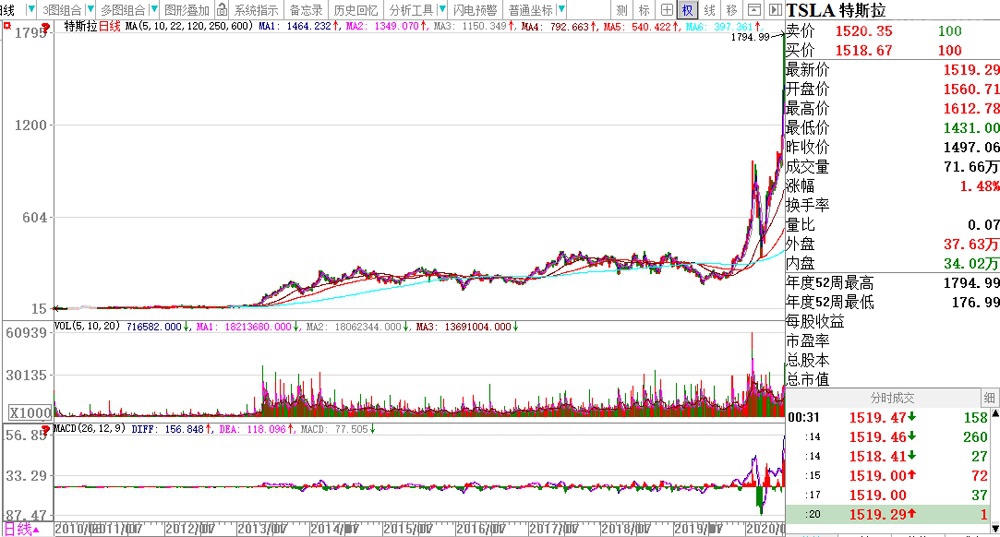
Task: Open the 普通坐标 coordinate dropdown
Action: [x=560, y=9]
